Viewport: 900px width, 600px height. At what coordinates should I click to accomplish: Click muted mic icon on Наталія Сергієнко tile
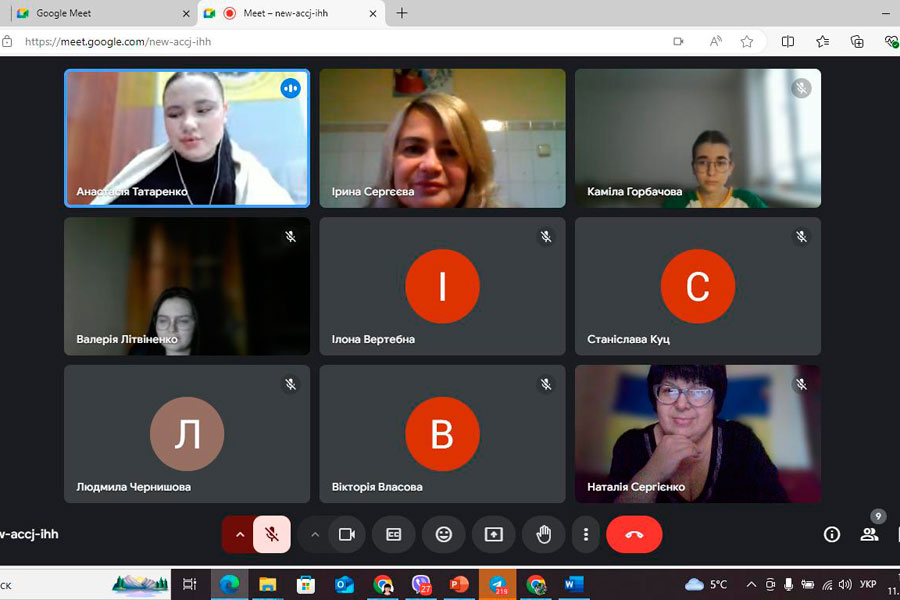point(801,384)
